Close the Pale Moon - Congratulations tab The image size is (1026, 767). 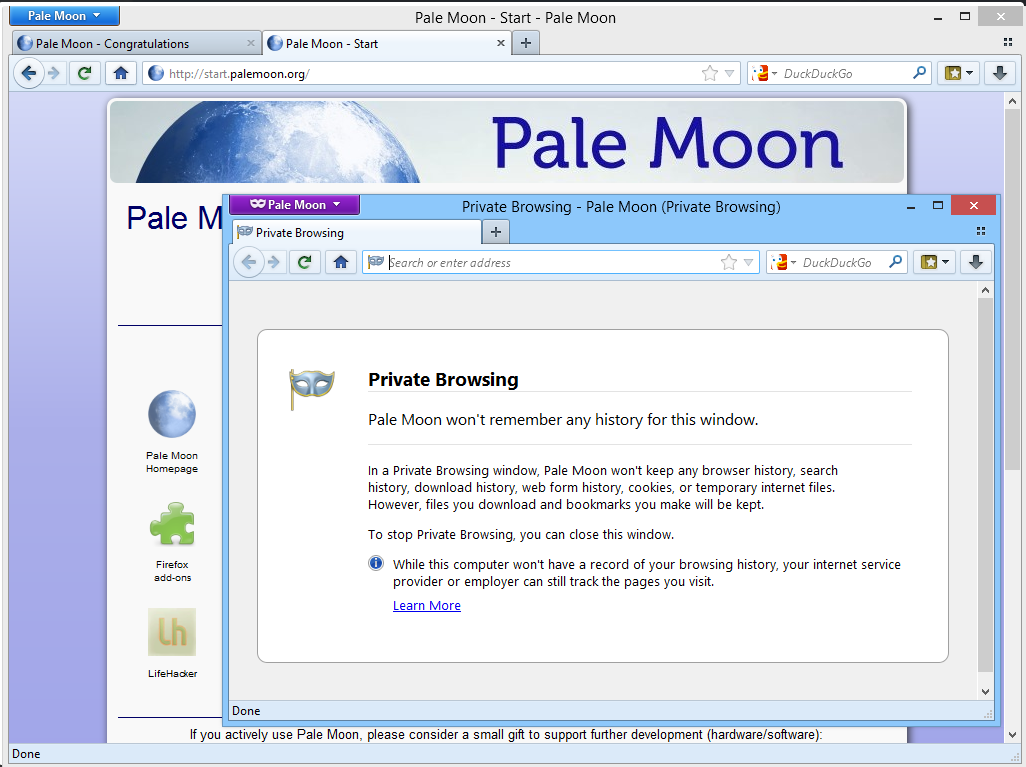(251, 43)
